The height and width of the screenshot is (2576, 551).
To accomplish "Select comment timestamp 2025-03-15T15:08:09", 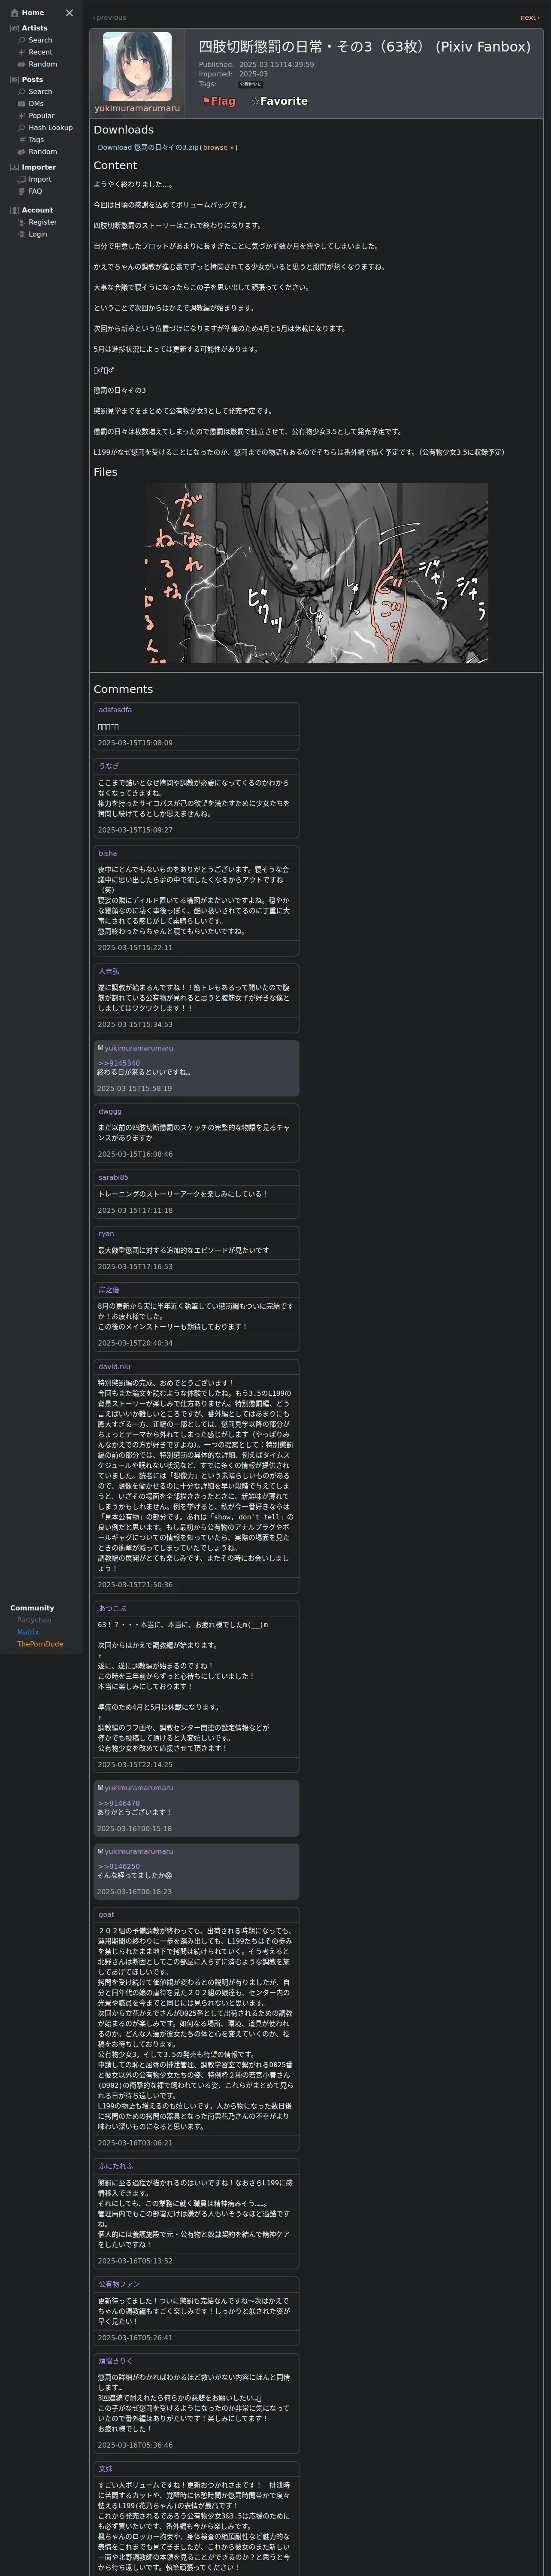I will click(135, 743).
